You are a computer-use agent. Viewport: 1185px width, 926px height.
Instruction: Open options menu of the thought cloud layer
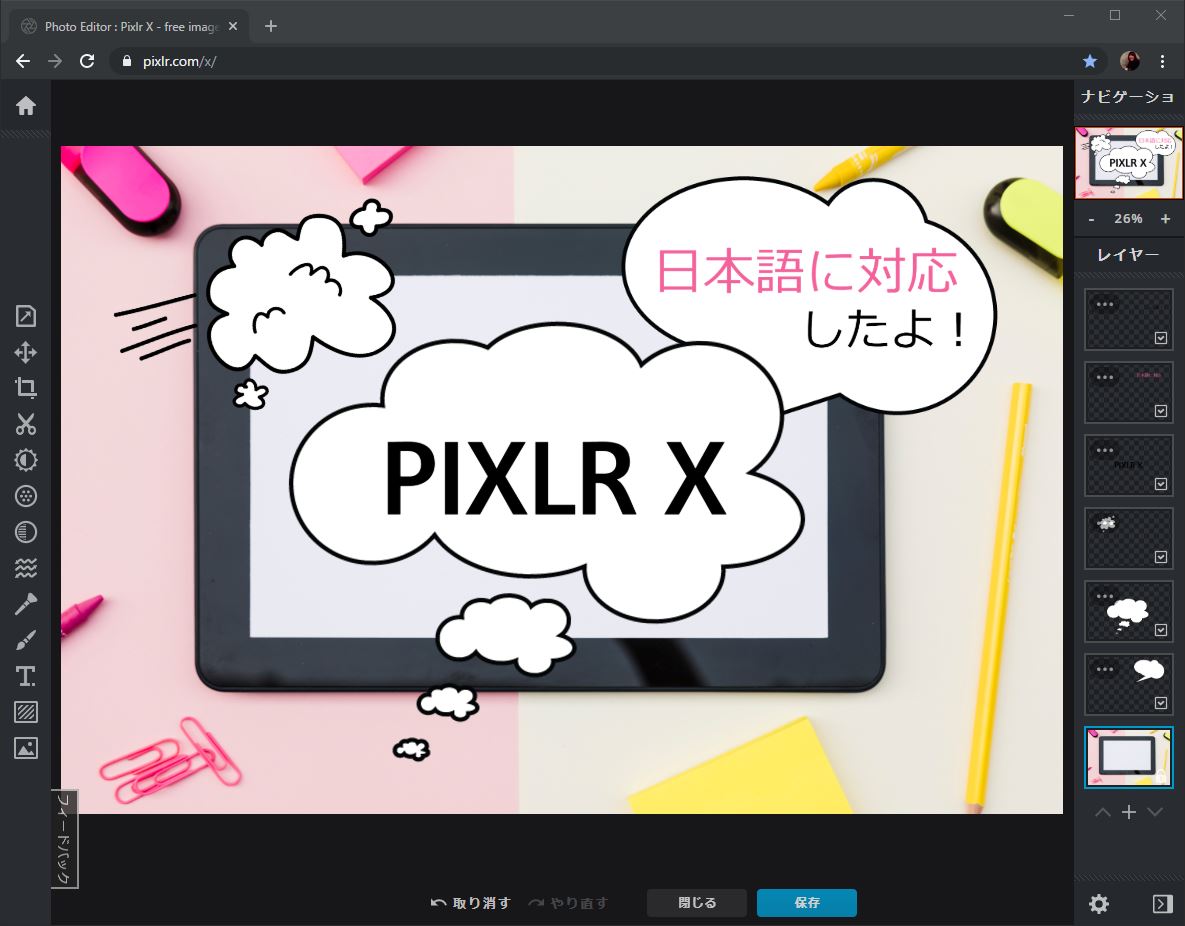pyautogui.click(x=1105, y=596)
